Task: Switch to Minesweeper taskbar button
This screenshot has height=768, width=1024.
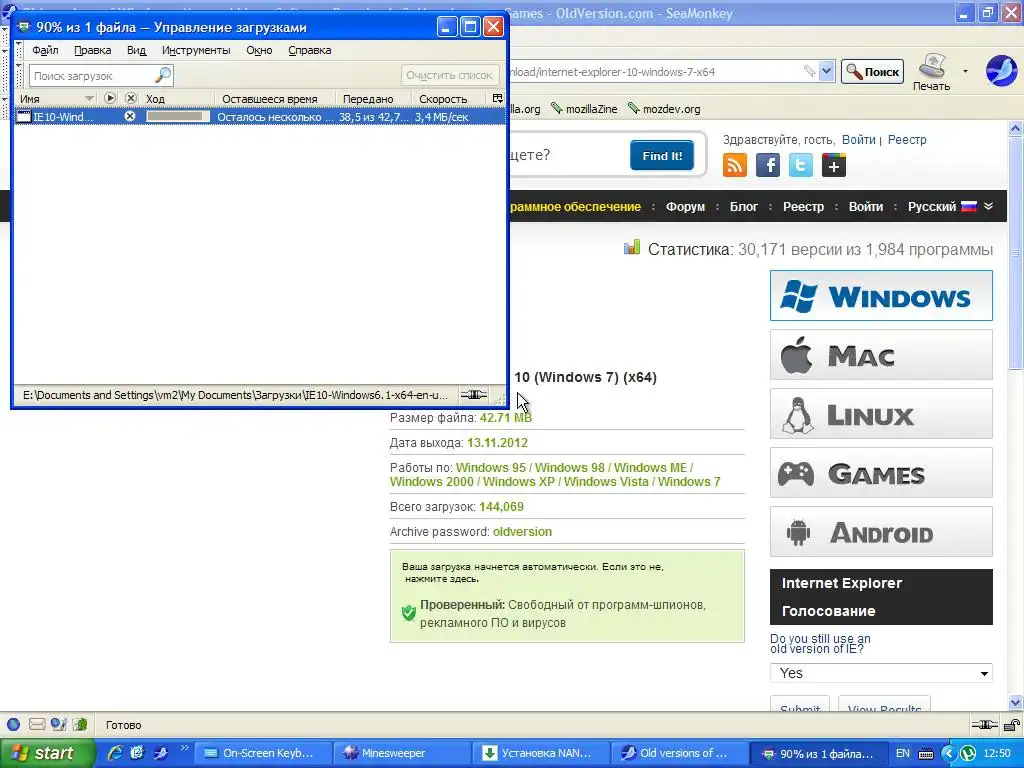Action: click(x=401, y=753)
